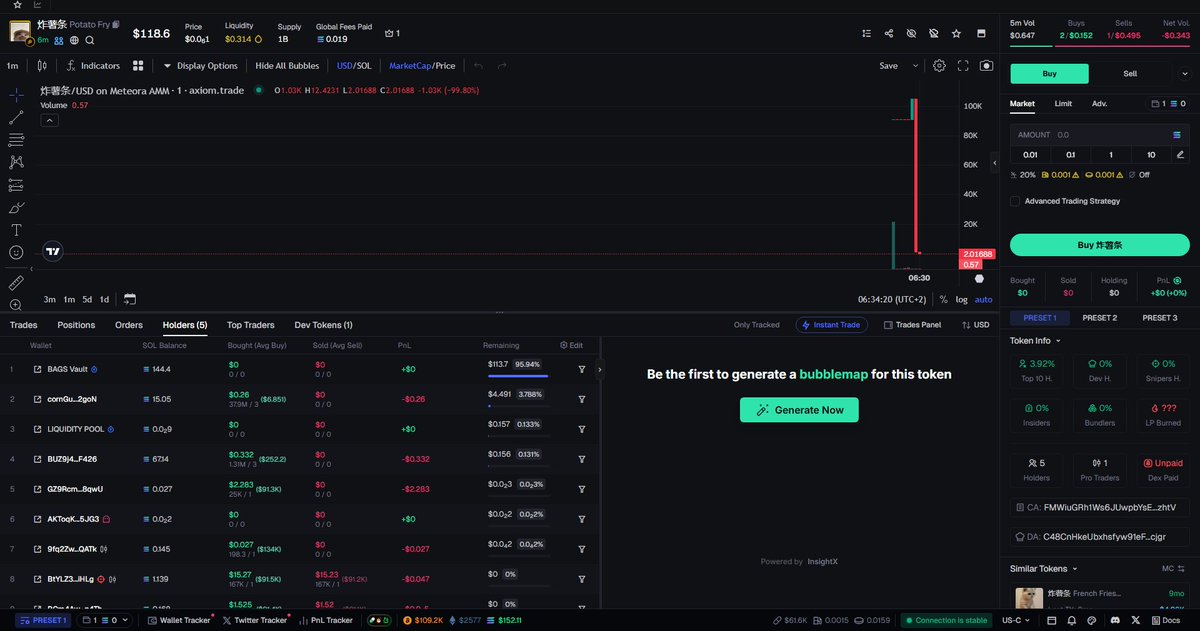
Task: Select PRESET 2 tab
Action: click(x=1099, y=318)
